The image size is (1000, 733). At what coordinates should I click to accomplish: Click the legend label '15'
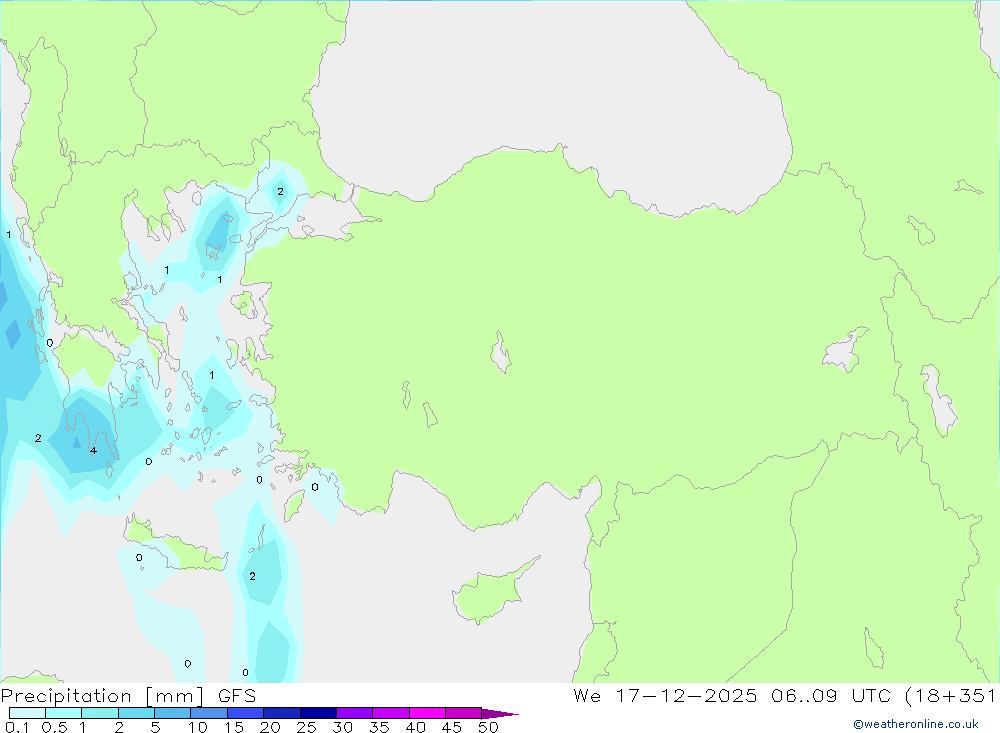coord(233,727)
